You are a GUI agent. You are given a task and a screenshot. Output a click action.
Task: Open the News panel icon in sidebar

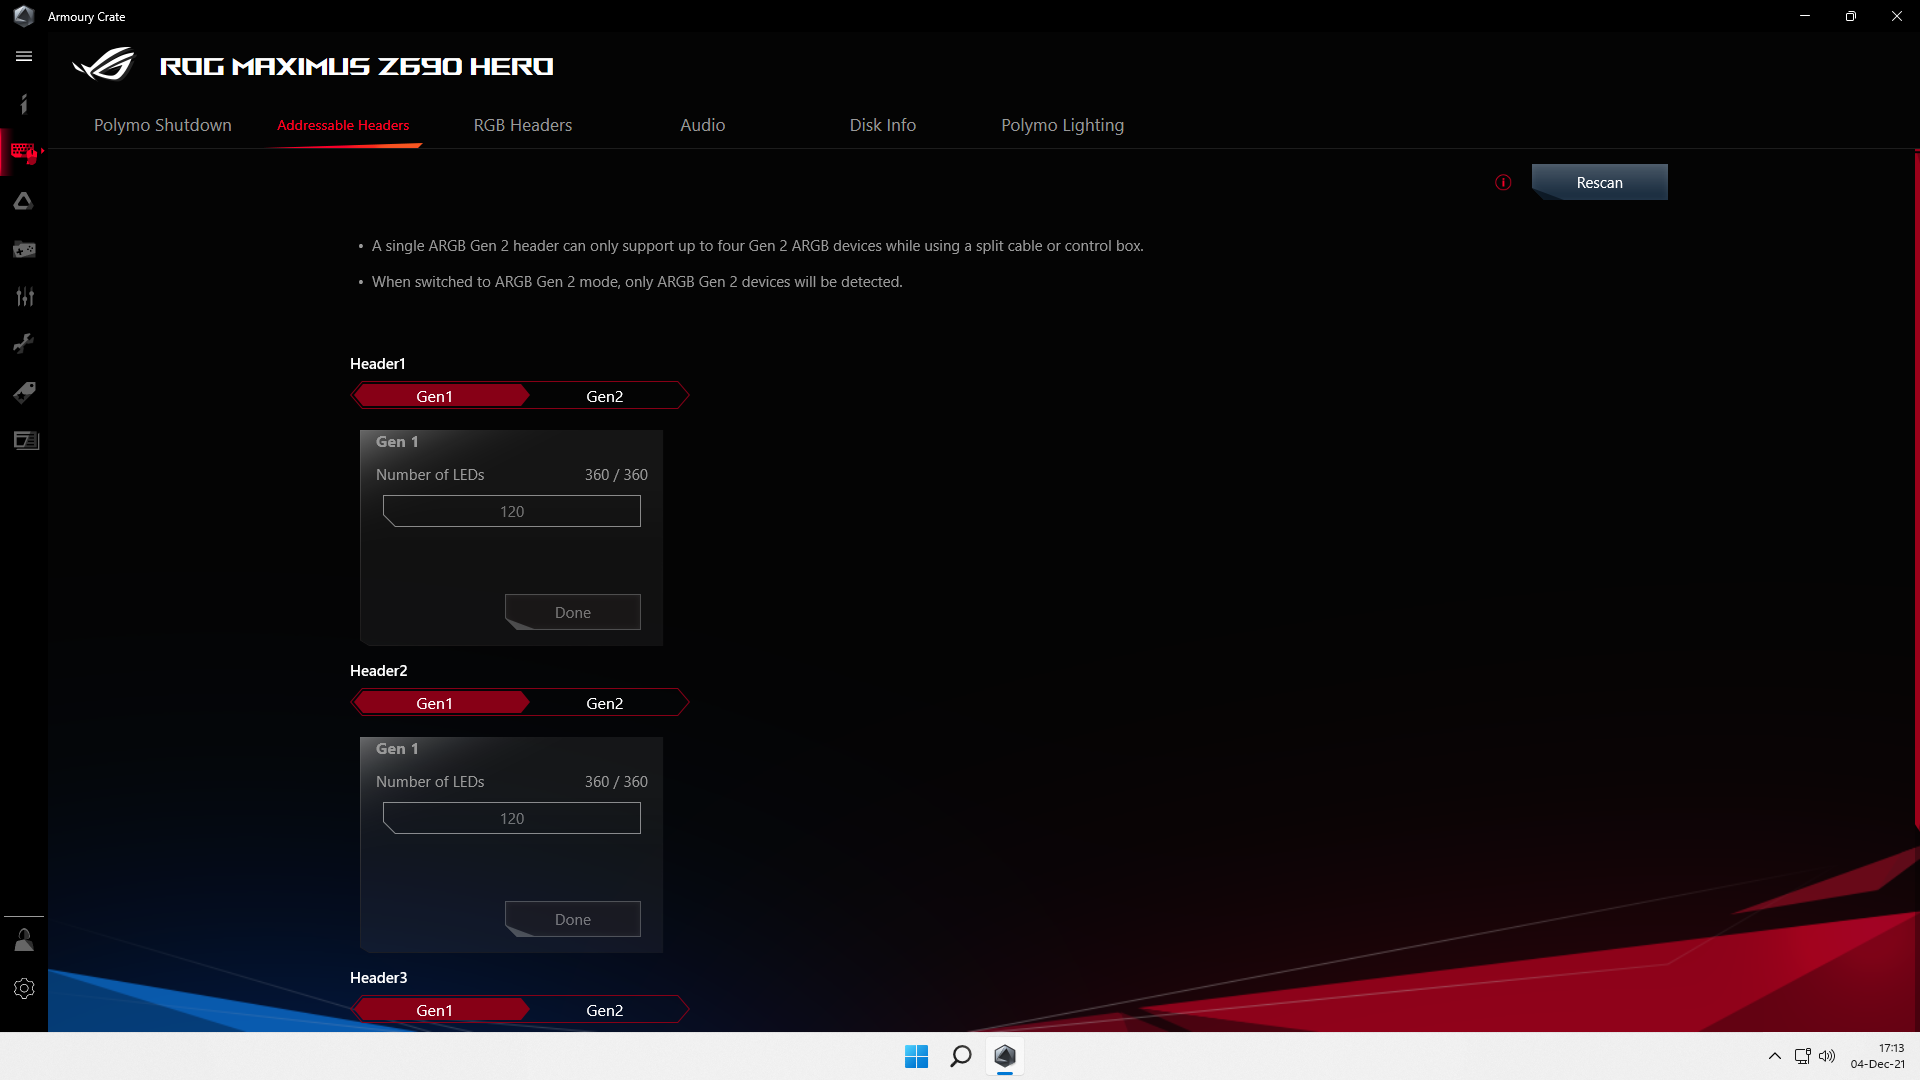point(26,440)
